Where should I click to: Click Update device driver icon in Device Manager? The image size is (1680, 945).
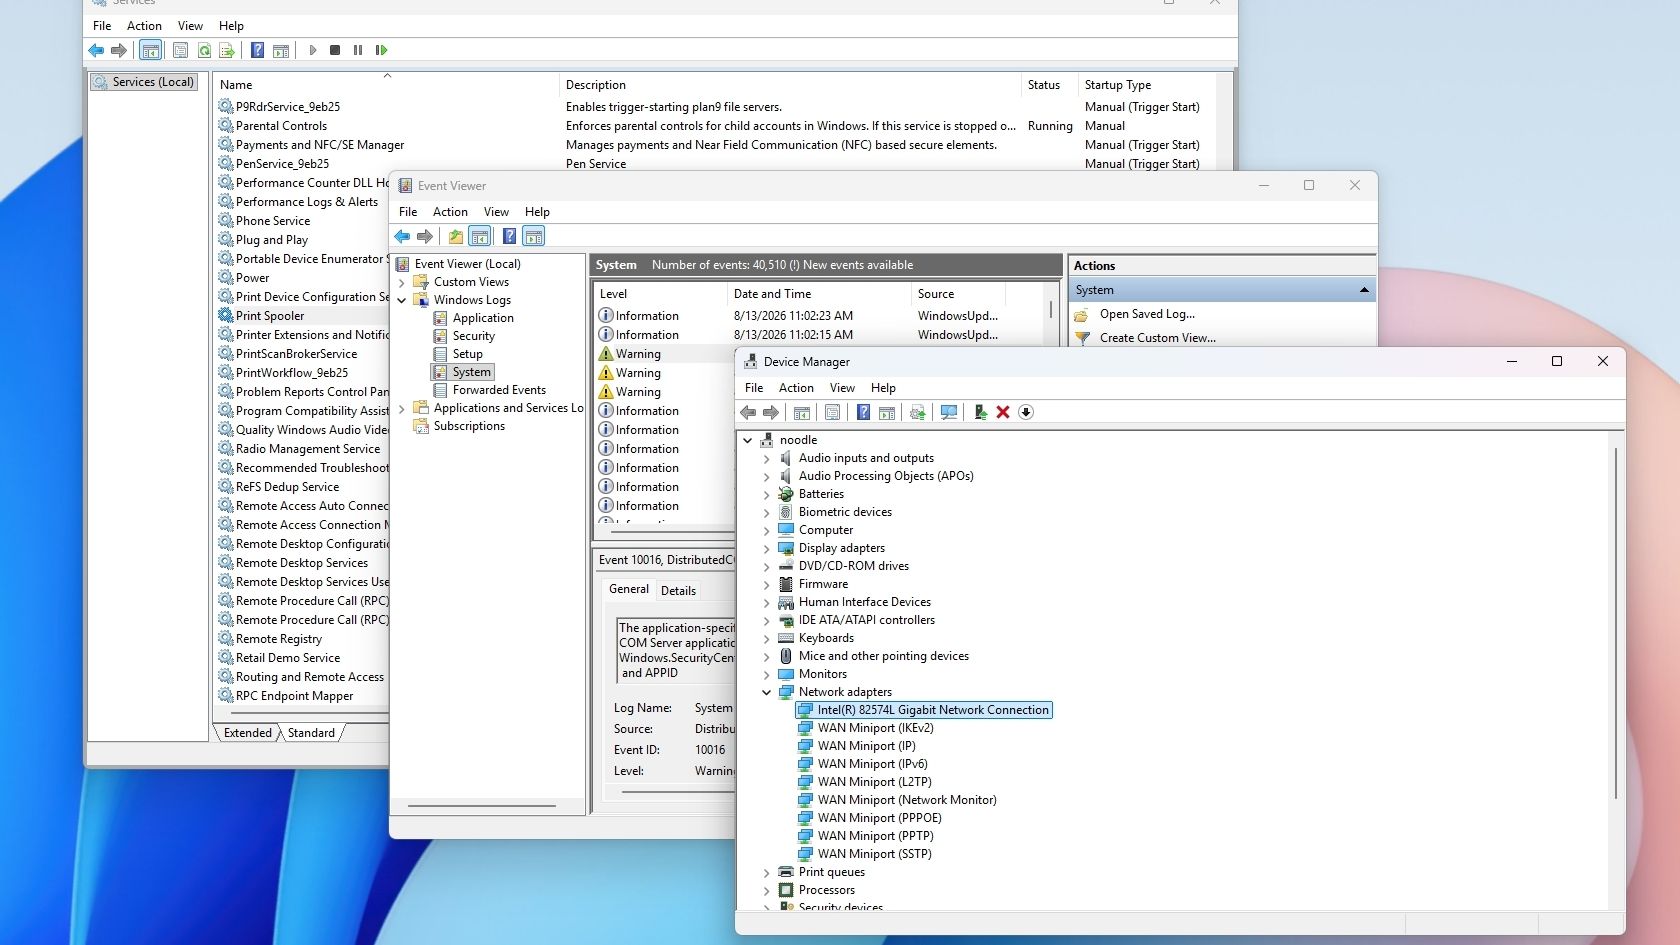tap(980, 412)
